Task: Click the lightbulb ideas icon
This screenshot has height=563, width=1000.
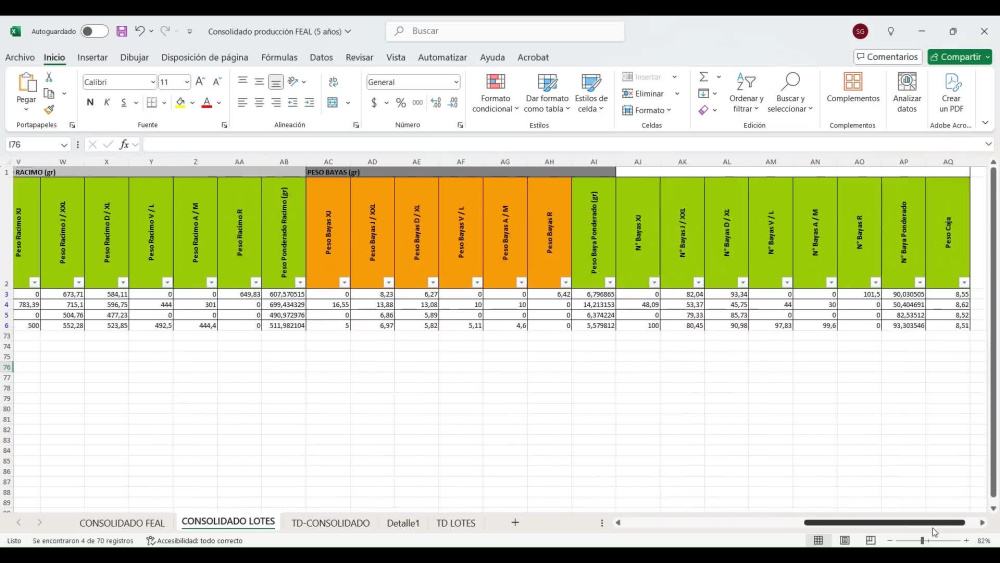Action: [891, 31]
